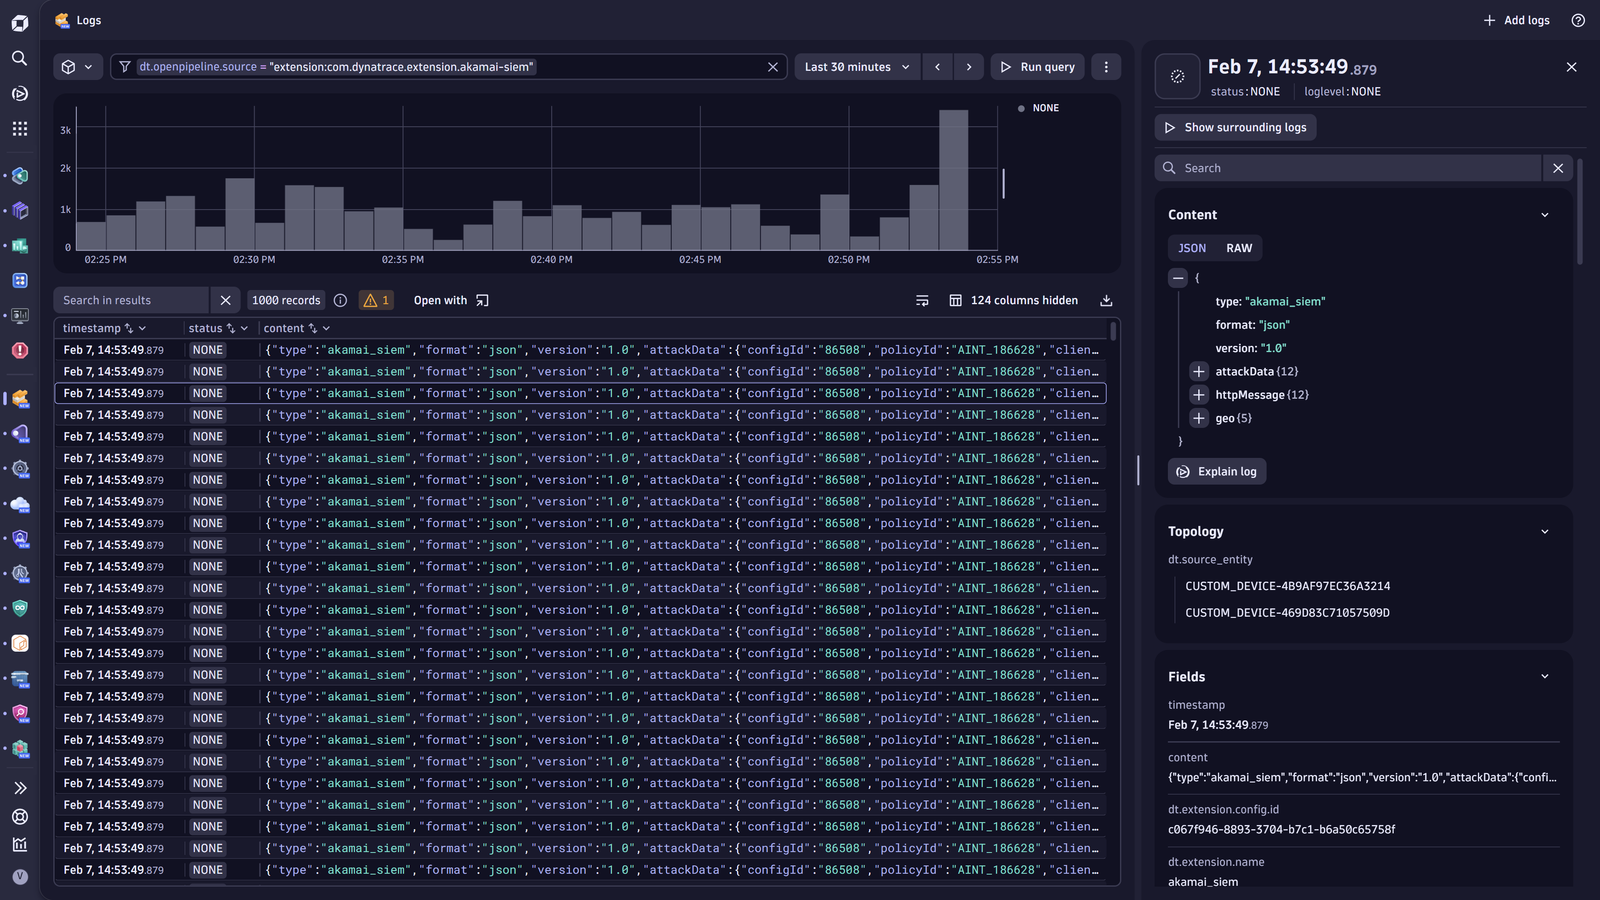The height and width of the screenshot is (900, 1600).
Task: Open the apps grid launcher in the sidebar
Action: pos(19,128)
